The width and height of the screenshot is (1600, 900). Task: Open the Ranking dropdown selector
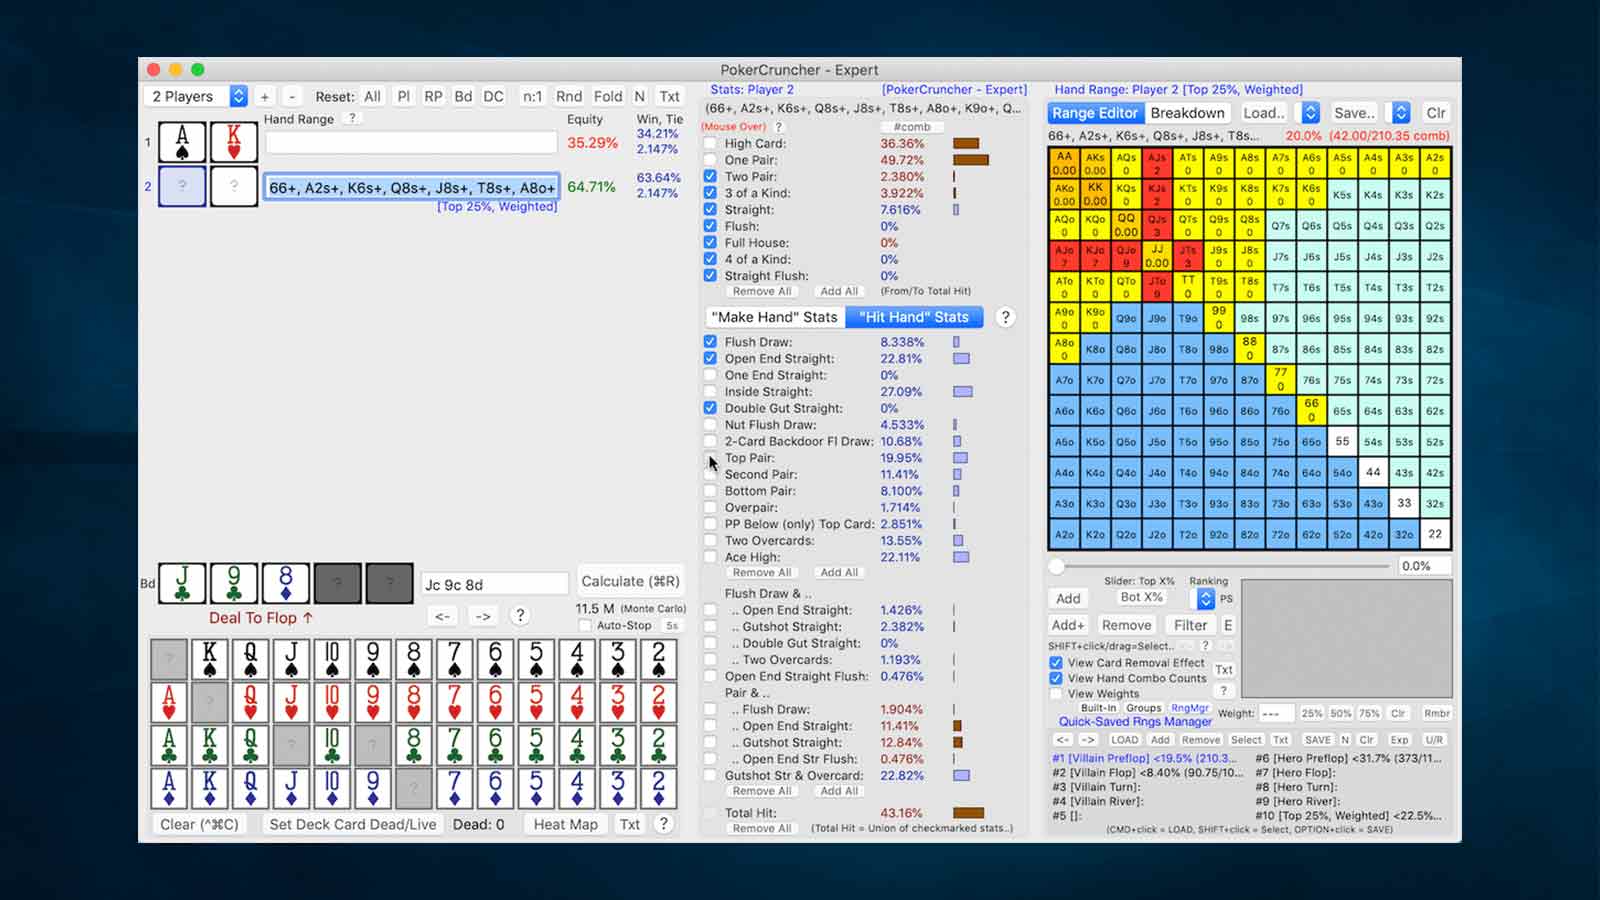point(1206,598)
